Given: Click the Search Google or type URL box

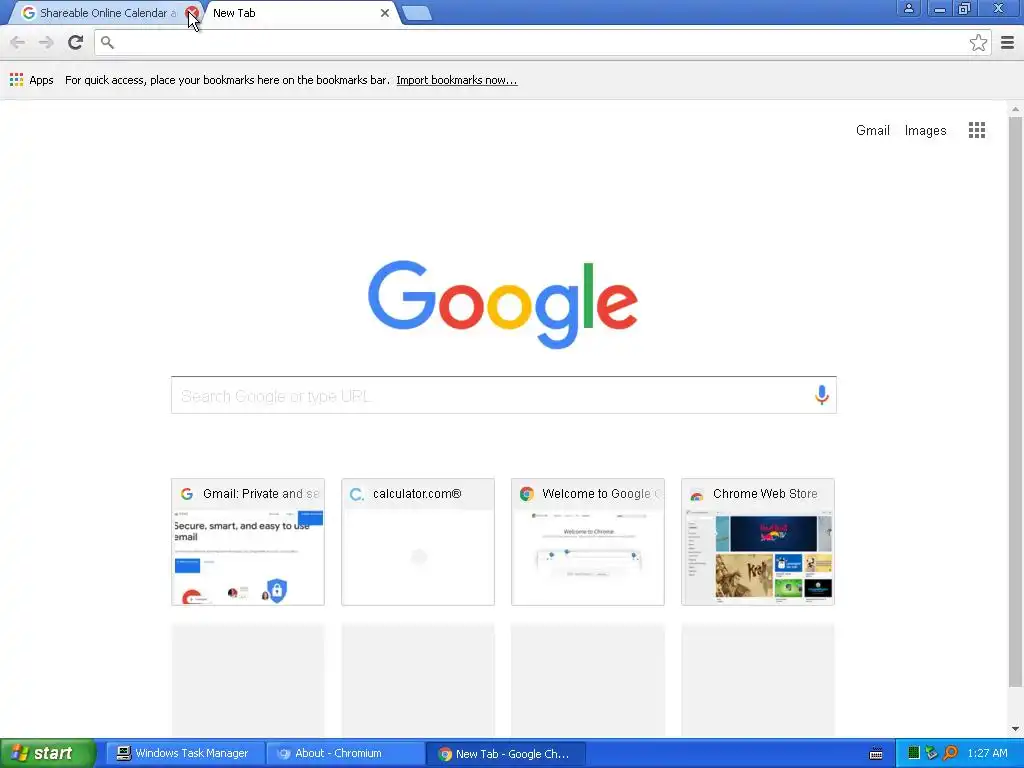Looking at the screenshot, I should 504,395.
